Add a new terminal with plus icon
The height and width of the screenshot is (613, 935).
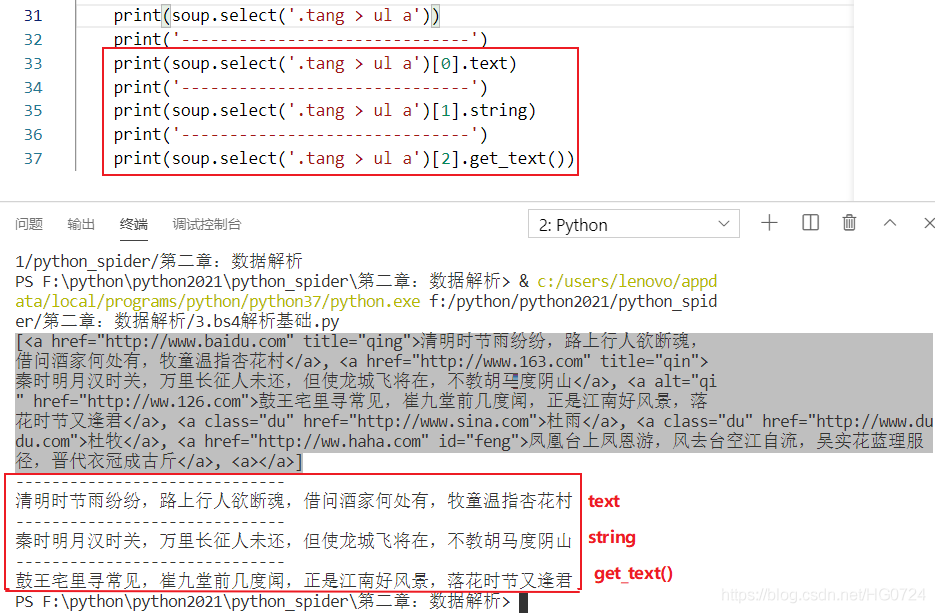click(769, 223)
